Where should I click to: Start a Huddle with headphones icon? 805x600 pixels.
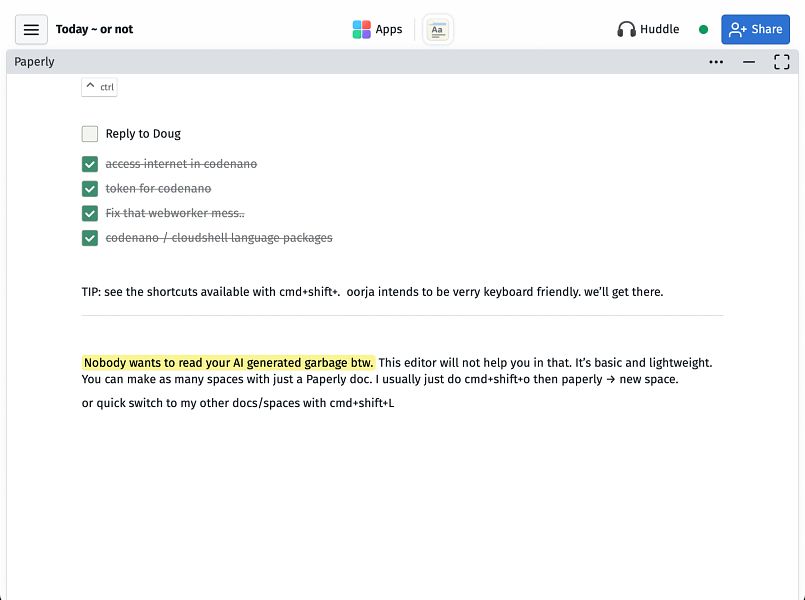click(x=648, y=29)
